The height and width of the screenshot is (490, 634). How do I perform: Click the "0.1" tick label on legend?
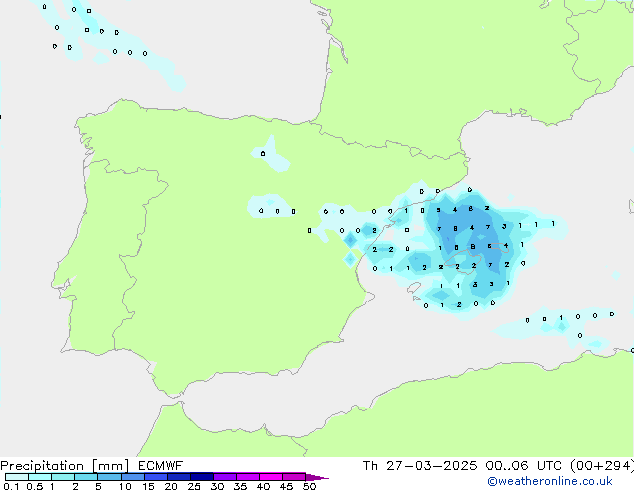pos(9,487)
